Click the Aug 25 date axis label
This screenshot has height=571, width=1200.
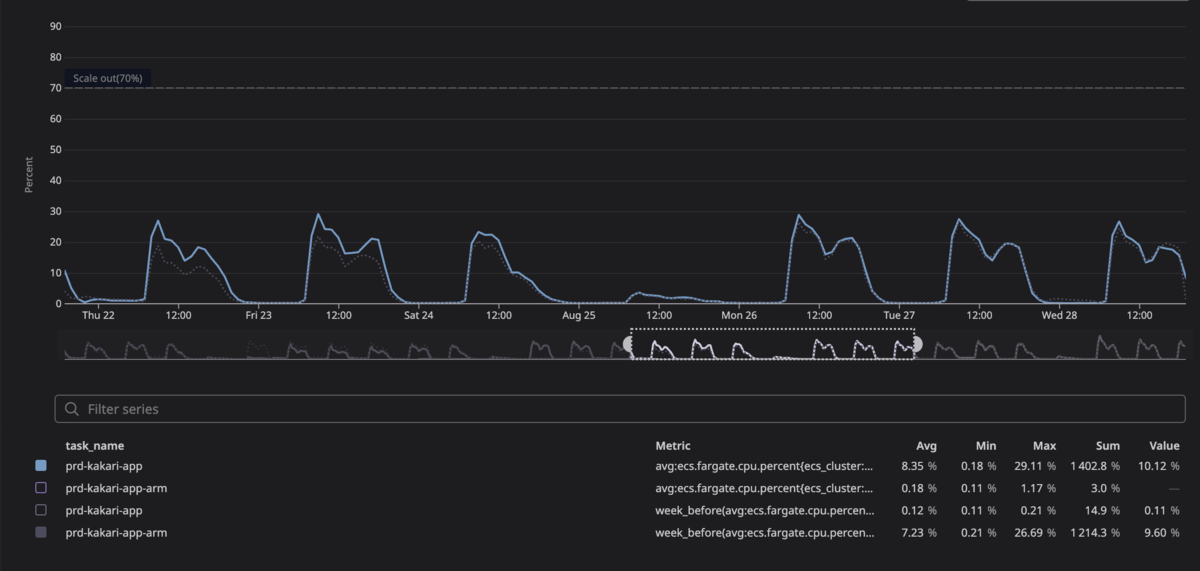(x=579, y=314)
